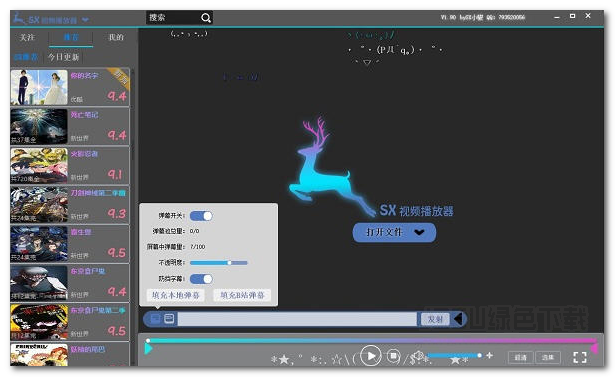615x377 pixels.
Task: Switch to the 关注 tab
Action: 27,37
